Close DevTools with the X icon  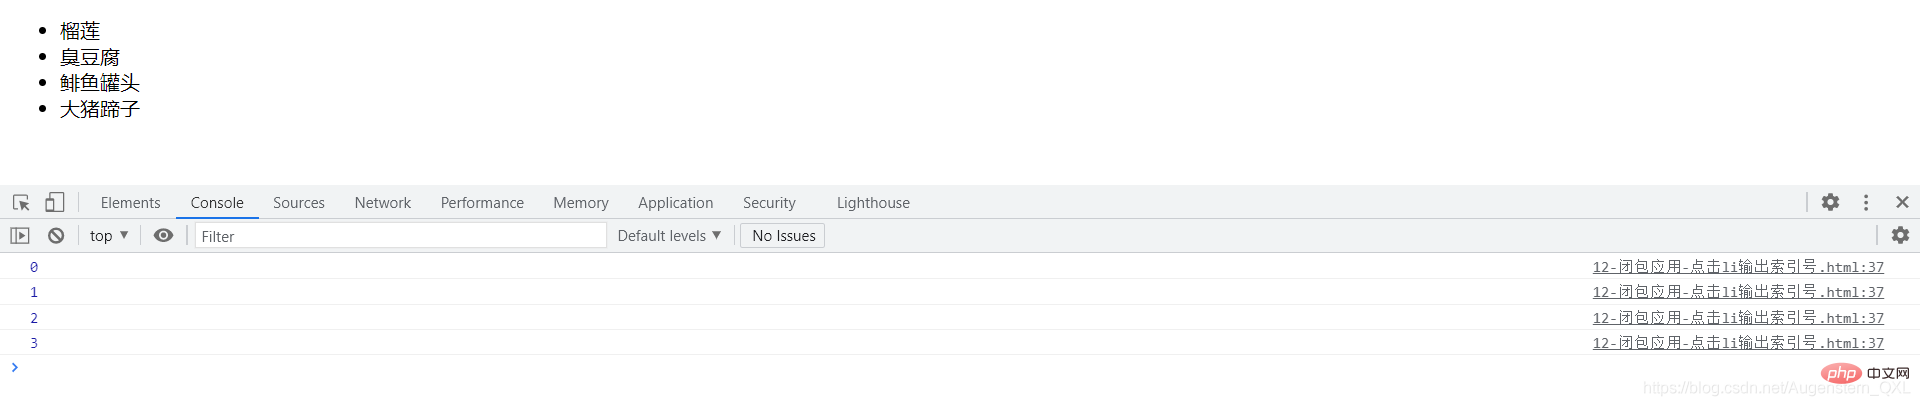tap(1902, 202)
